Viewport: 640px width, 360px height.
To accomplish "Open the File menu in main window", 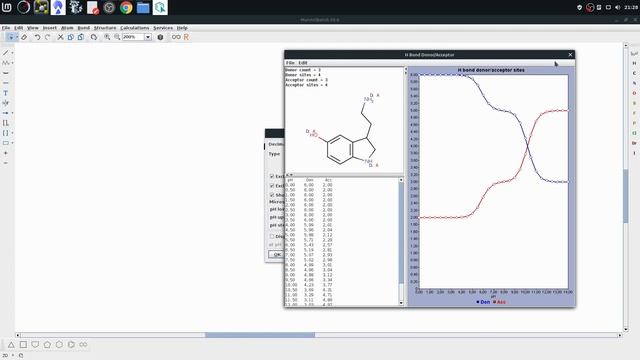I will [x=6, y=28].
